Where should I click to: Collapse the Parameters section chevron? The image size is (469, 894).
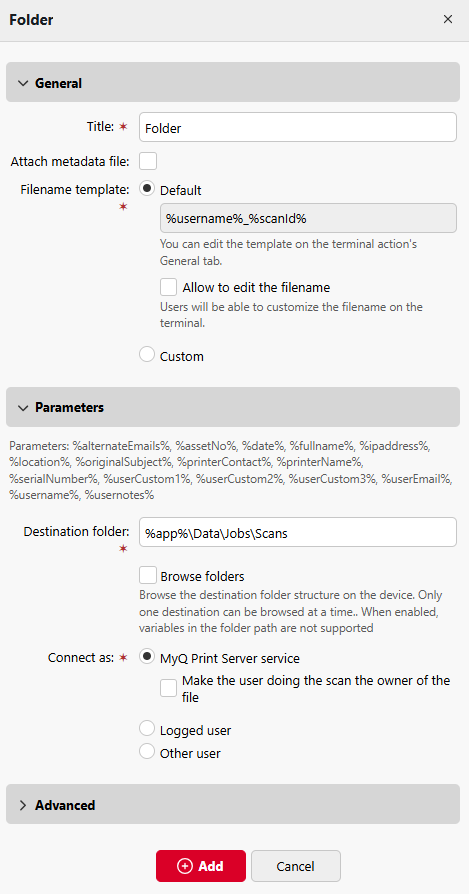[23, 408]
